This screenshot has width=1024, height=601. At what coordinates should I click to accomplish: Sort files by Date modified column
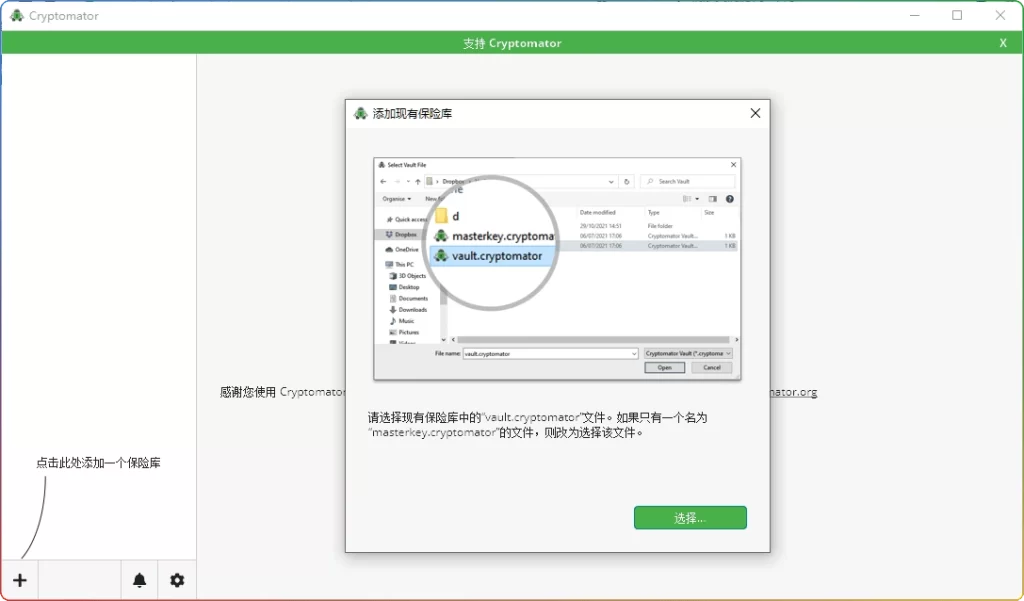(x=597, y=212)
